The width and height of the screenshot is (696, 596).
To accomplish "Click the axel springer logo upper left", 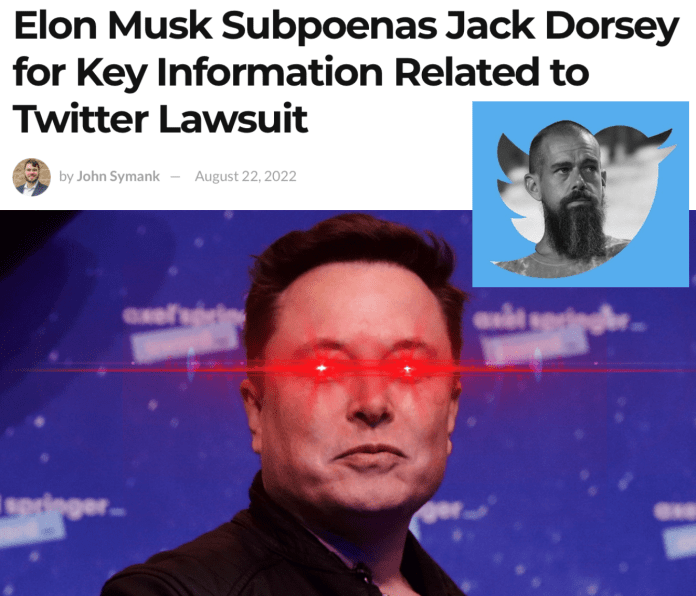I will coord(183,316).
